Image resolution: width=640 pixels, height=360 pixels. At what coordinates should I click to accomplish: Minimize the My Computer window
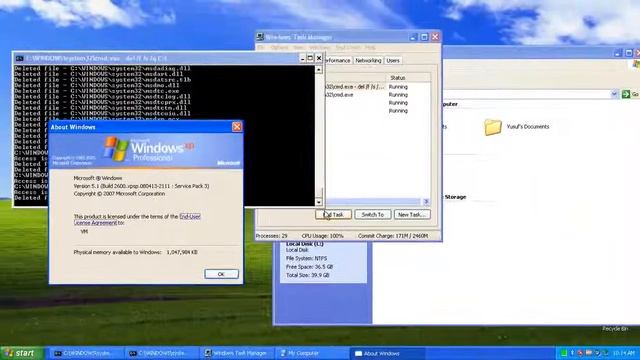point(618,53)
